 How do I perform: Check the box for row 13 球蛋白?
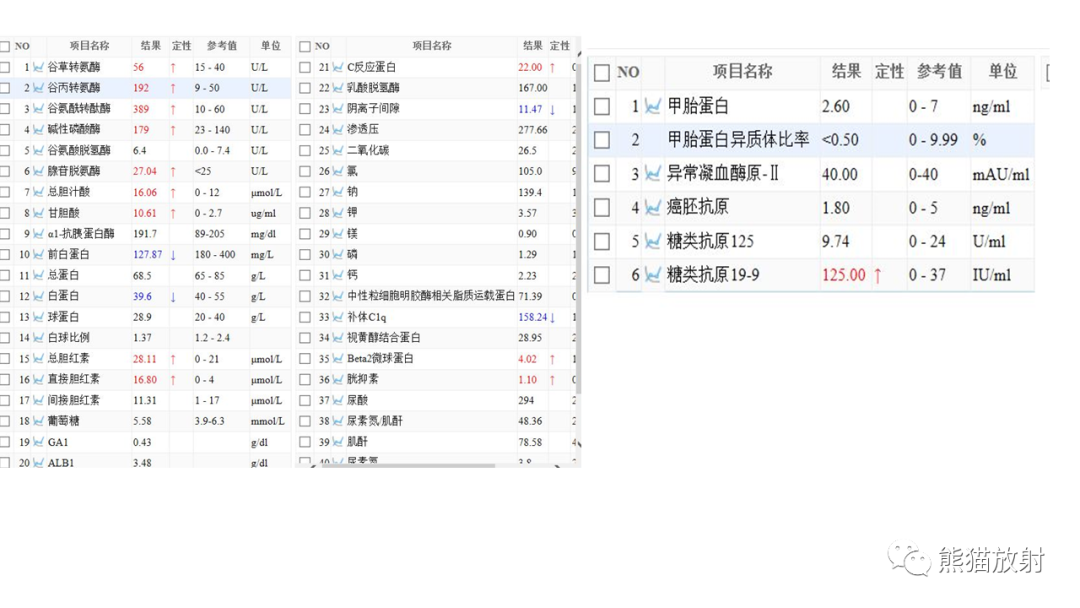click(x=5, y=317)
